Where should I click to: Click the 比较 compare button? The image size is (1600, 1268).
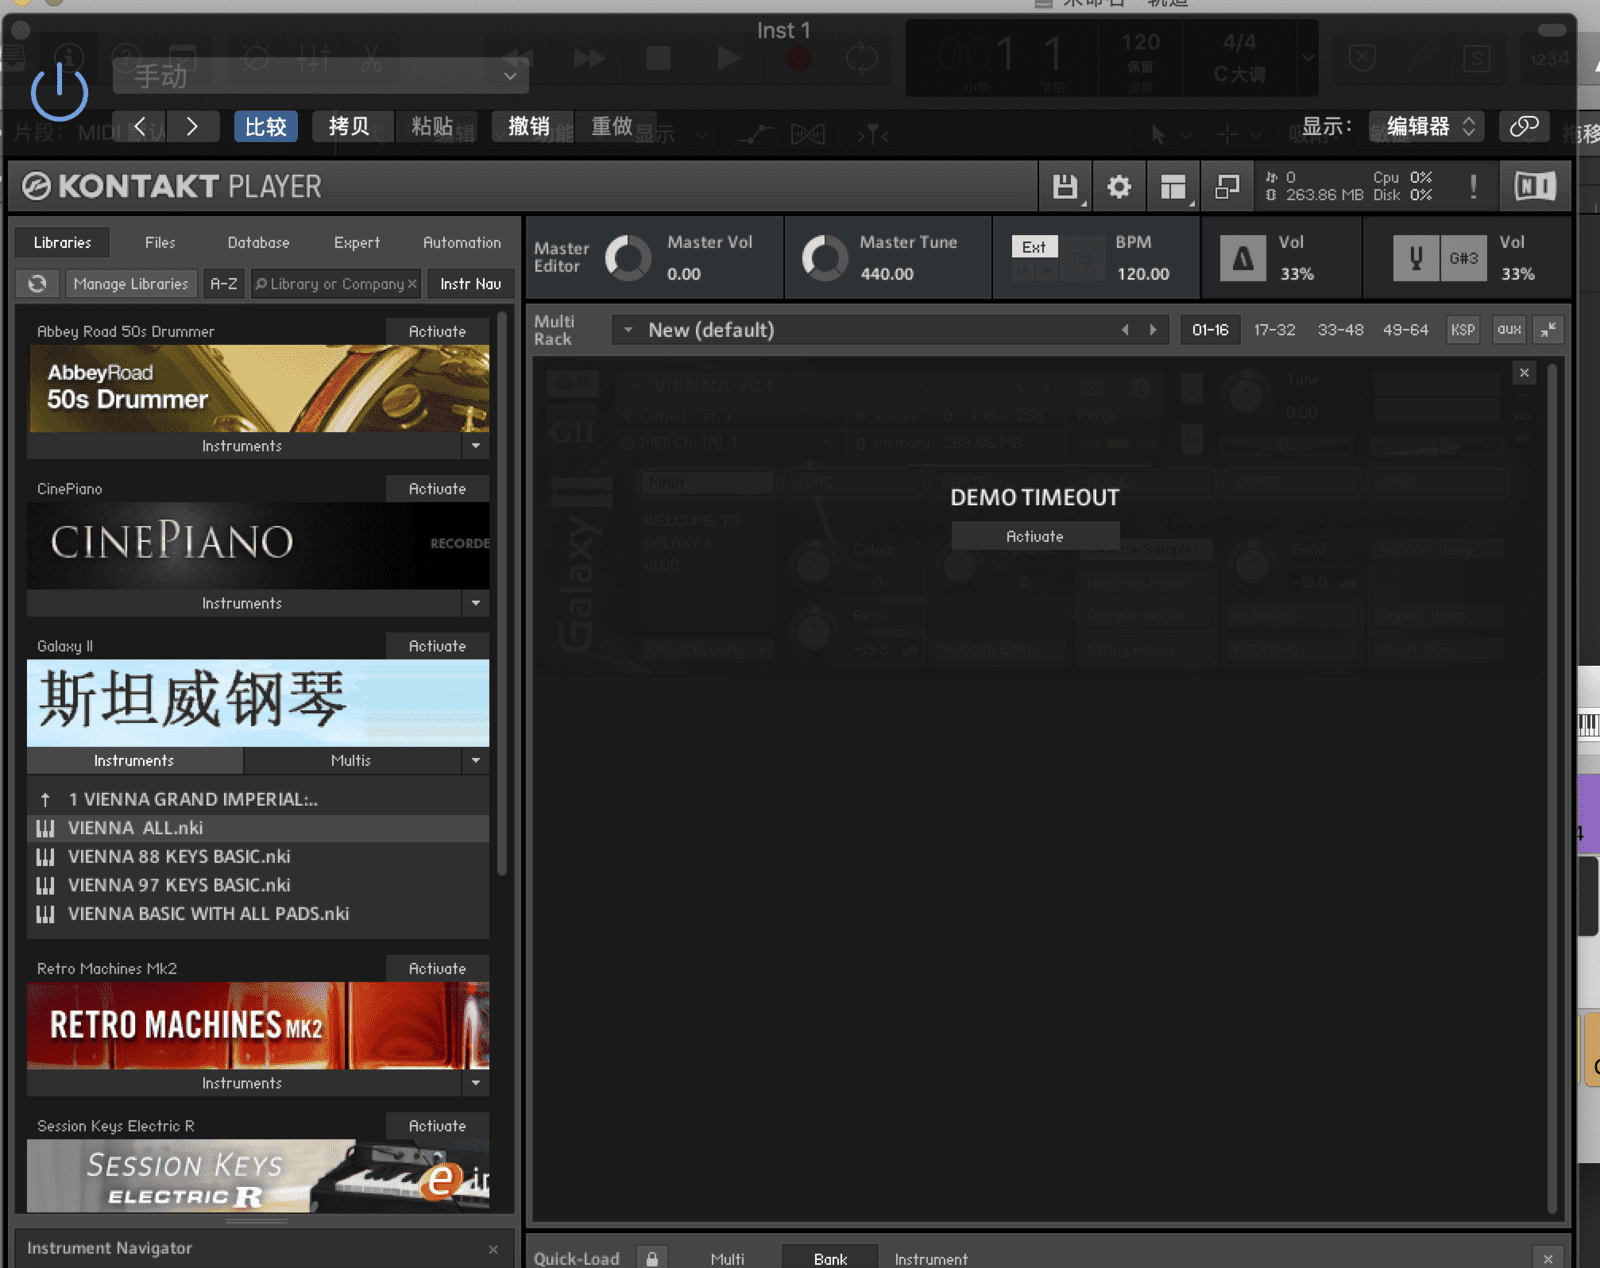click(x=266, y=126)
